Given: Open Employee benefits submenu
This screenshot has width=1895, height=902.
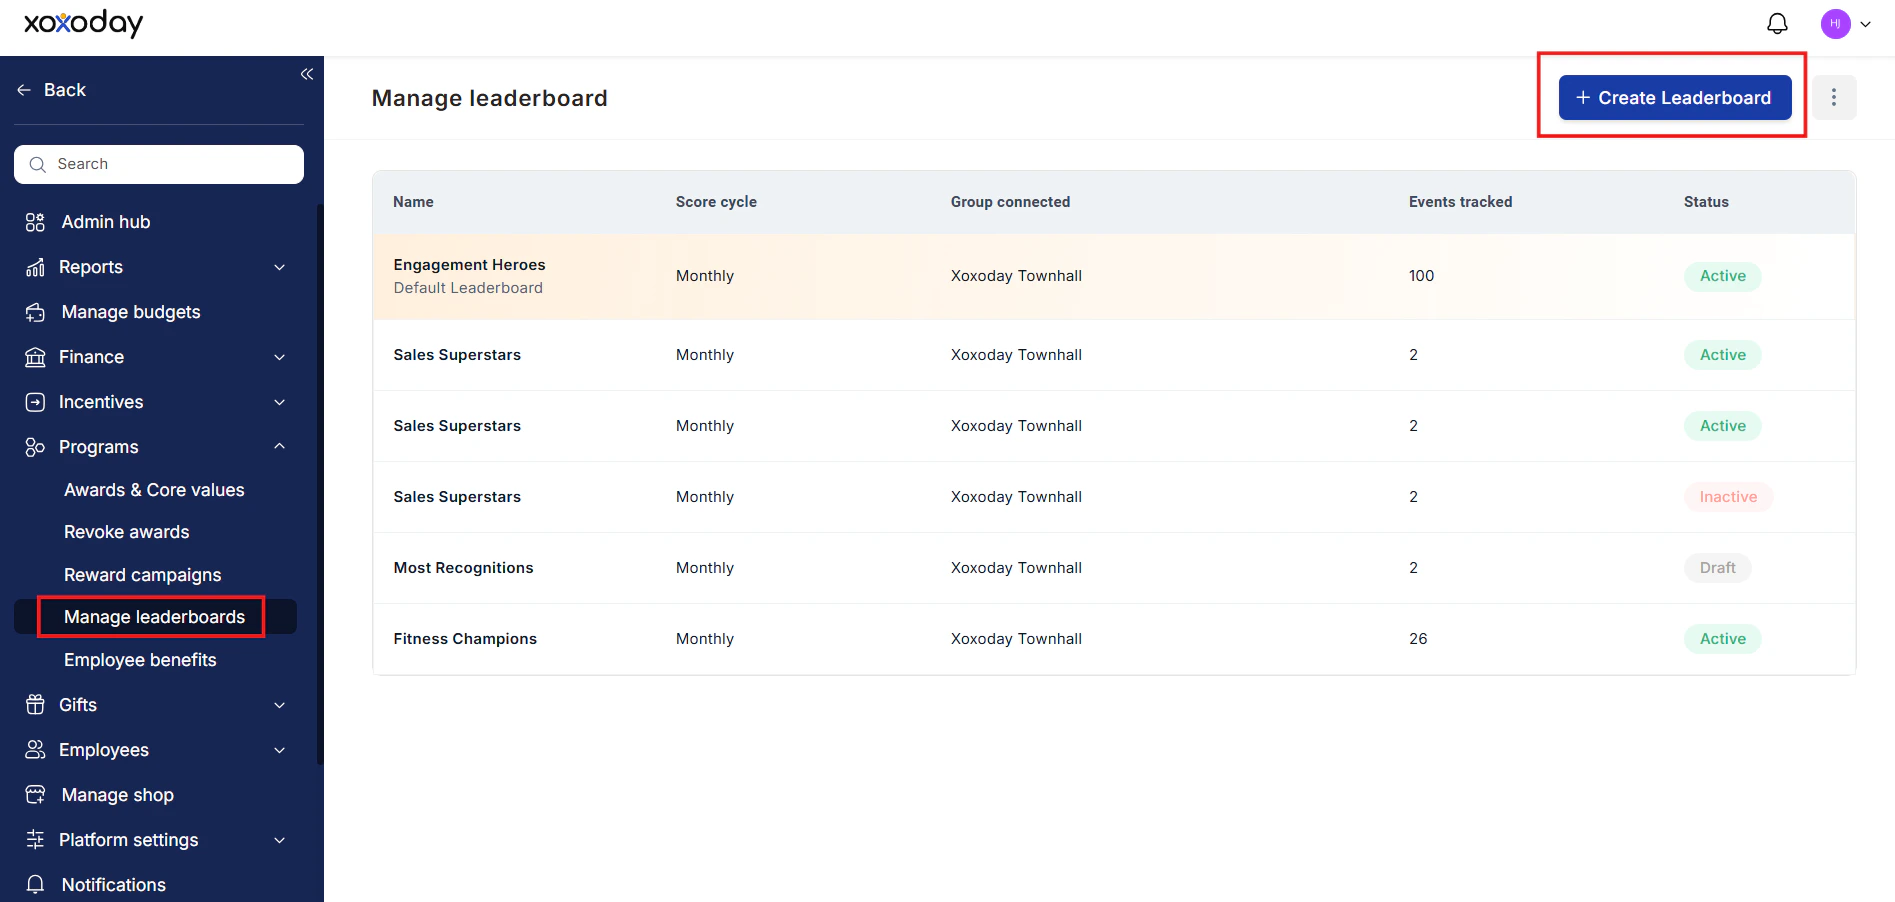Looking at the screenshot, I should [140, 660].
